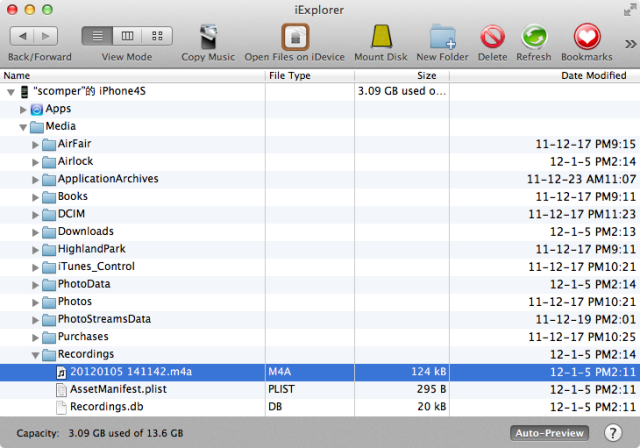
Task: Sort by the Size column header
Action: coord(402,75)
